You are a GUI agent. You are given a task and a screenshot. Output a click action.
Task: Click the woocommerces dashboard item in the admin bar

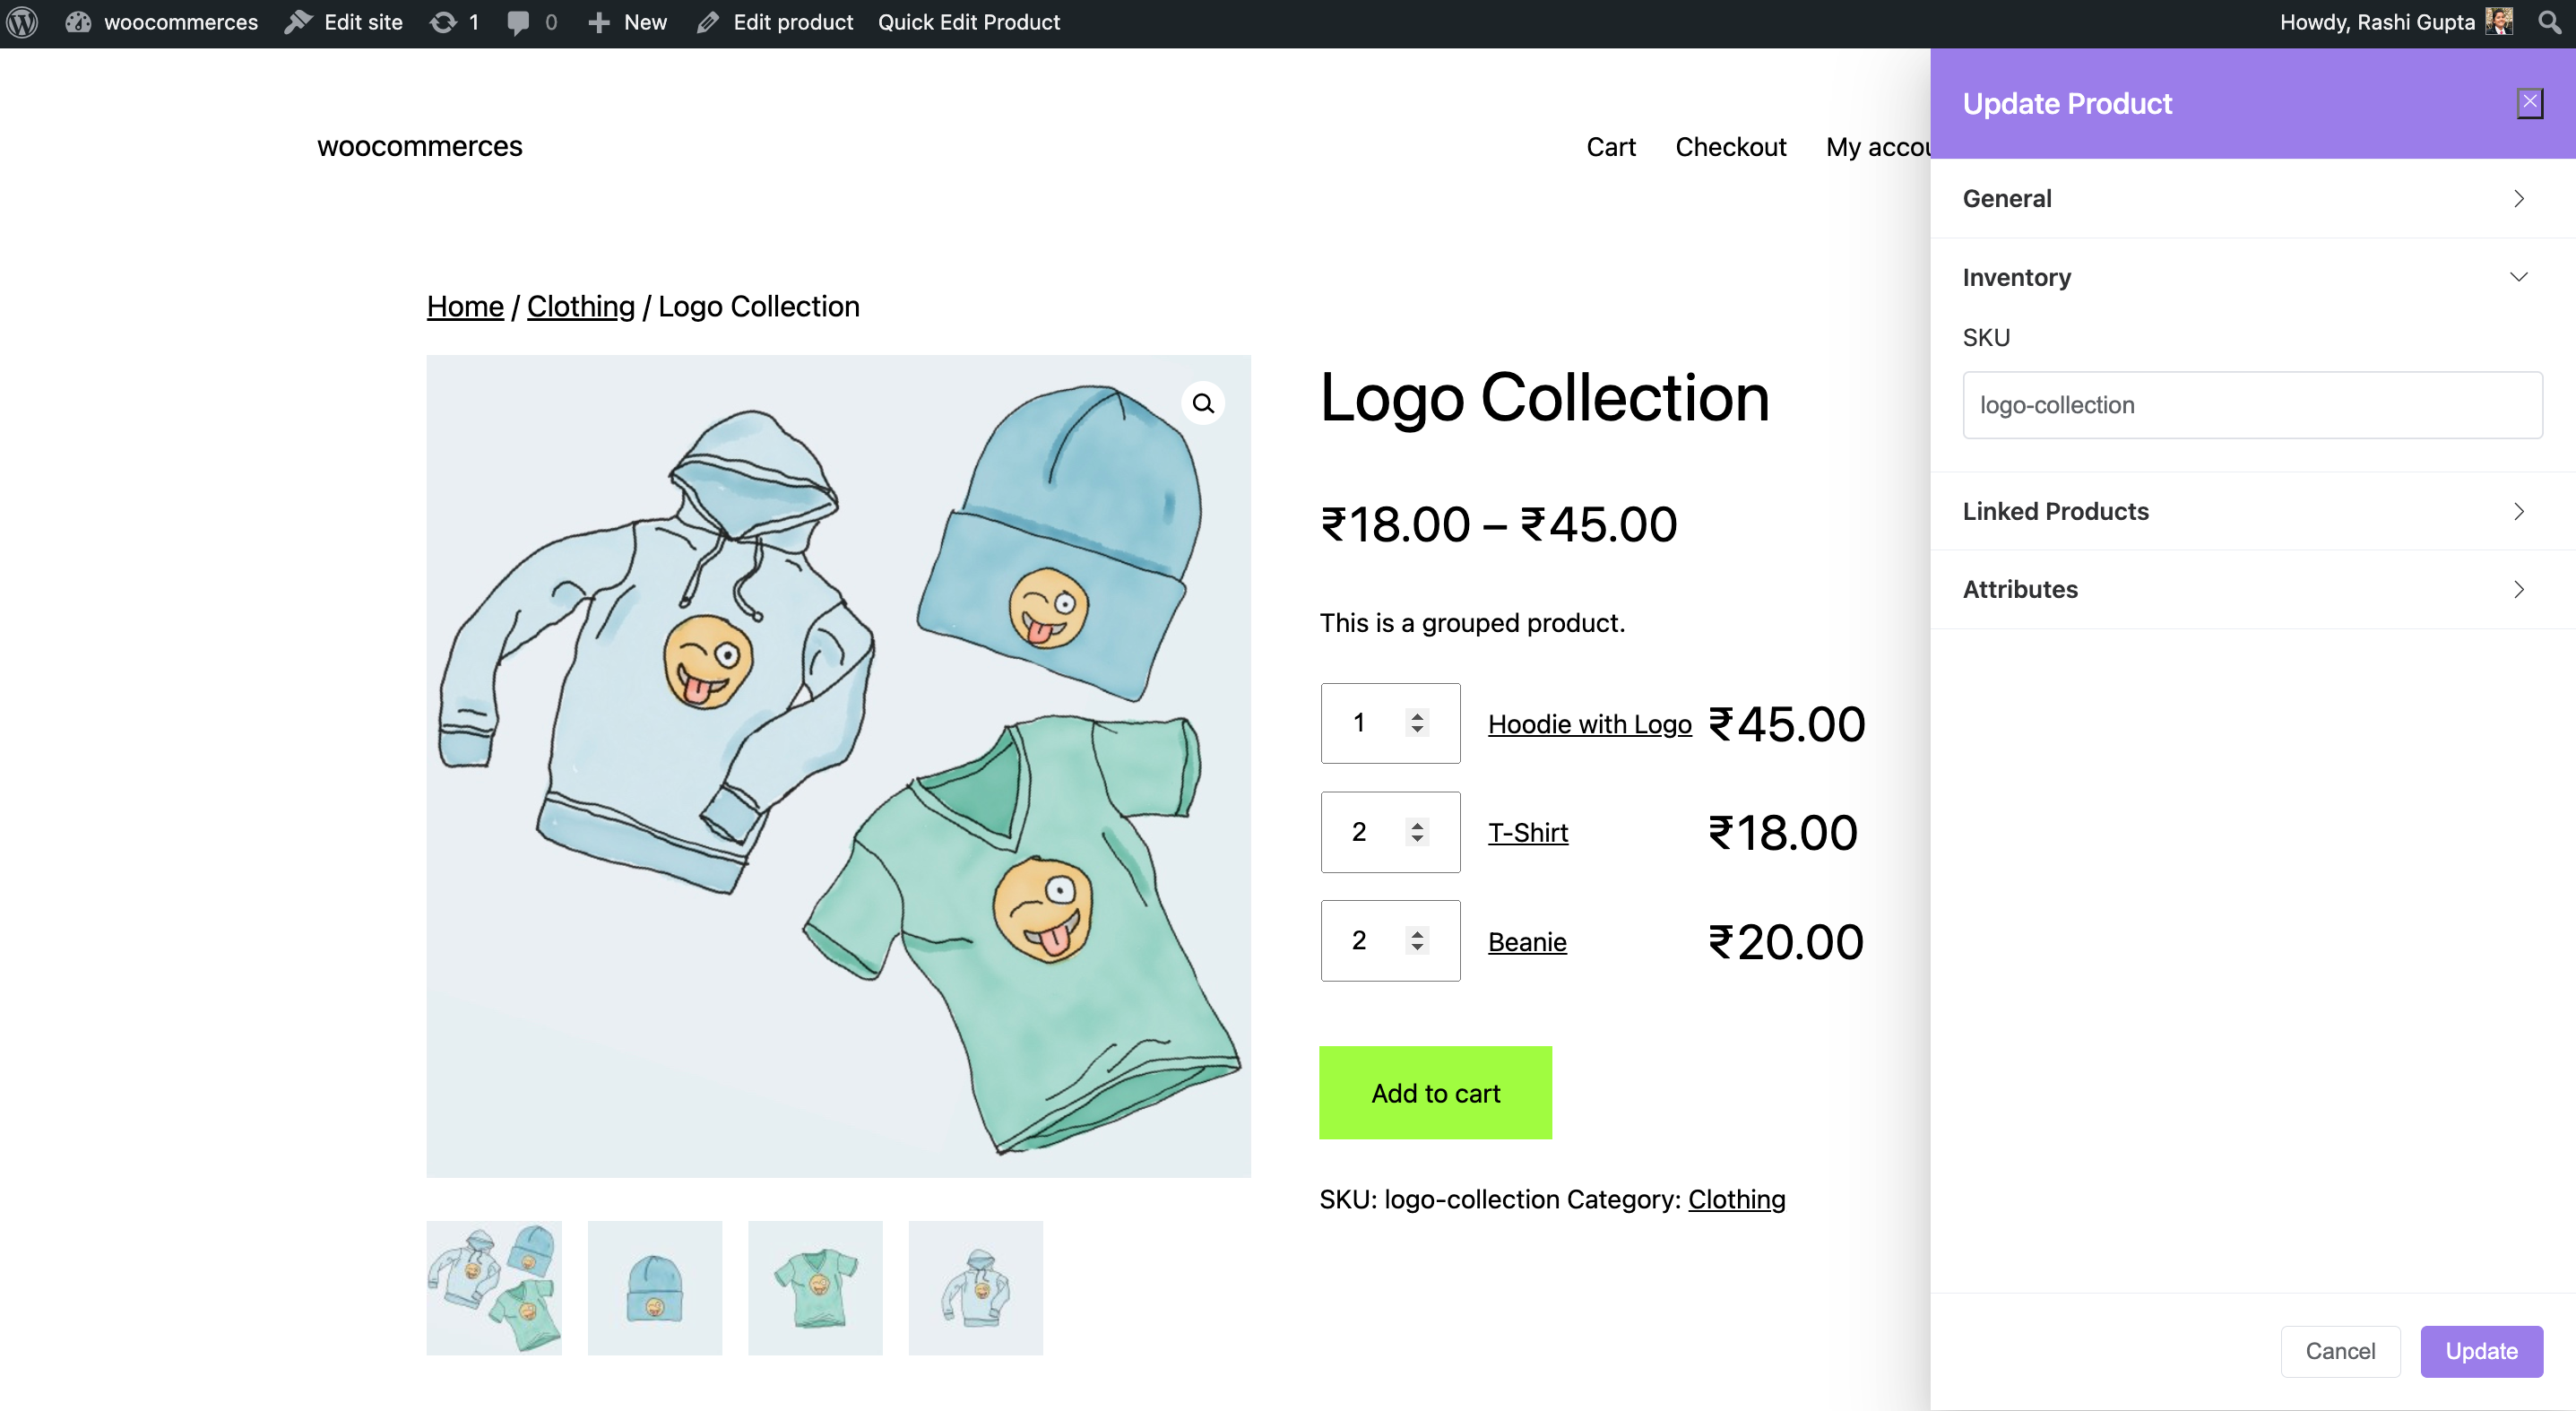click(162, 22)
